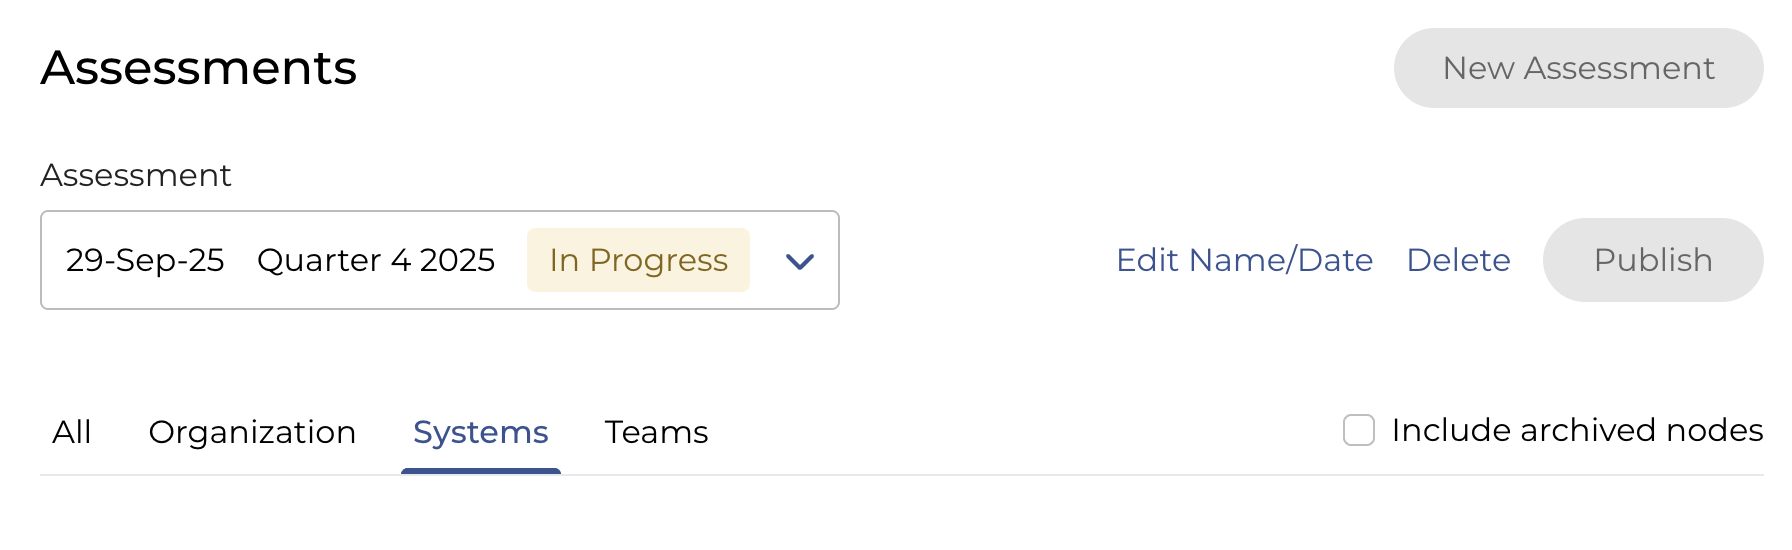This screenshot has width=1792, height=550.
Task: Click the New Assessment button
Action: coord(1578,68)
